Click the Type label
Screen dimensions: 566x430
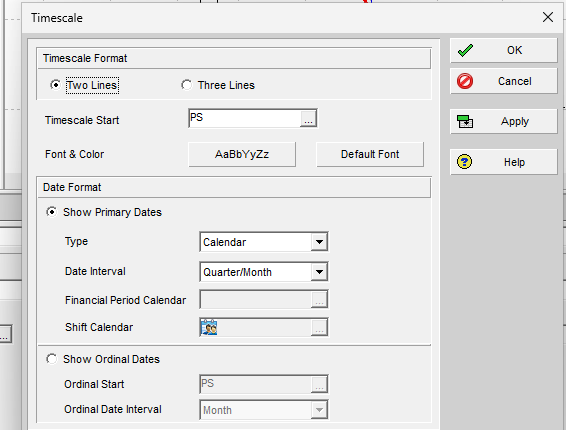[x=76, y=241]
